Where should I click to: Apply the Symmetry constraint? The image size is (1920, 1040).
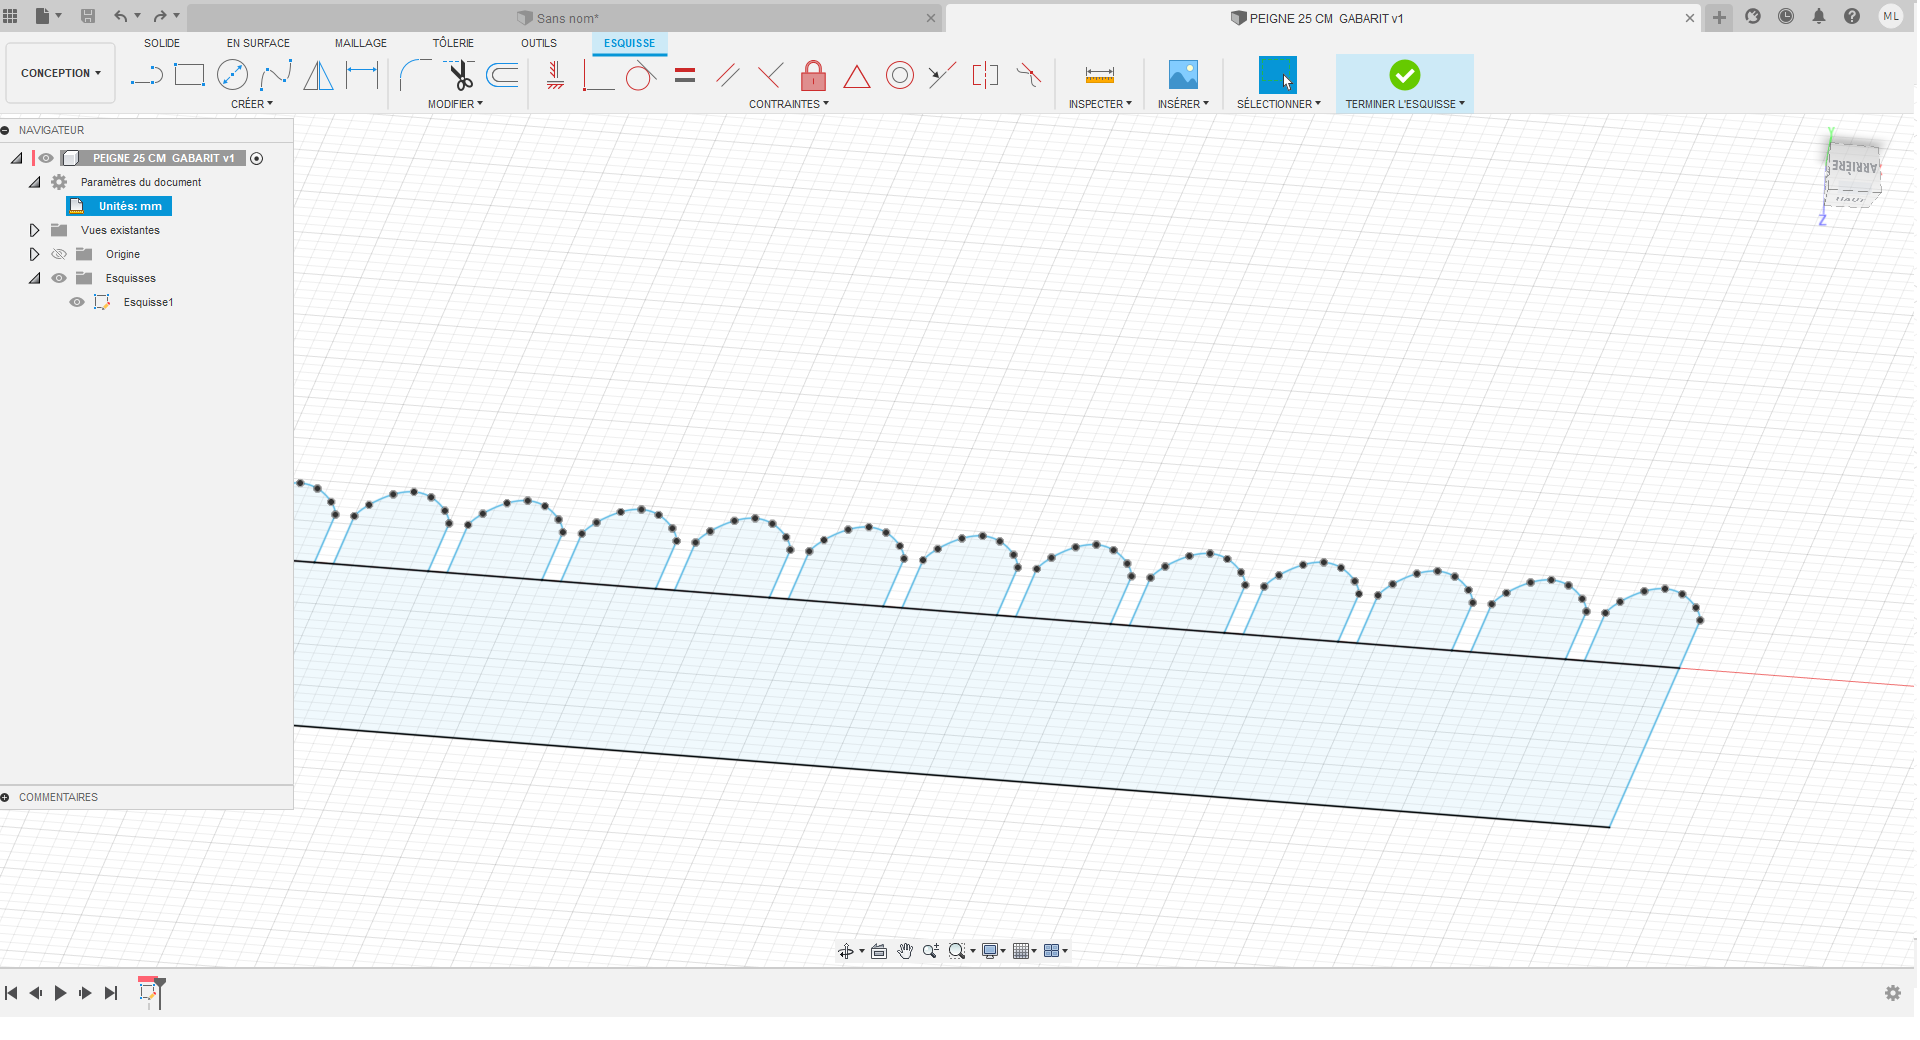click(986, 75)
